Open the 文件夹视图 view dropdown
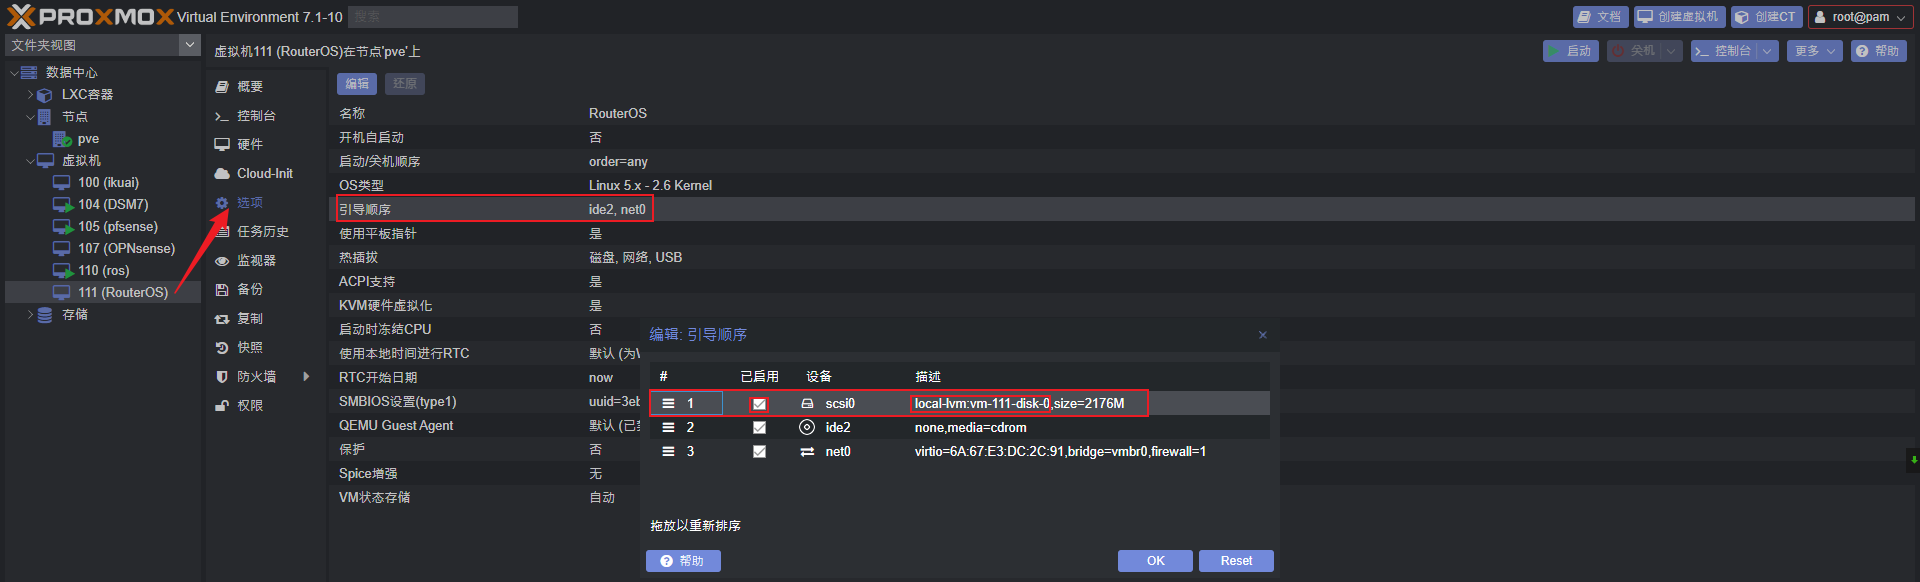Image resolution: width=1920 pixels, height=582 pixels. point(103,45)
